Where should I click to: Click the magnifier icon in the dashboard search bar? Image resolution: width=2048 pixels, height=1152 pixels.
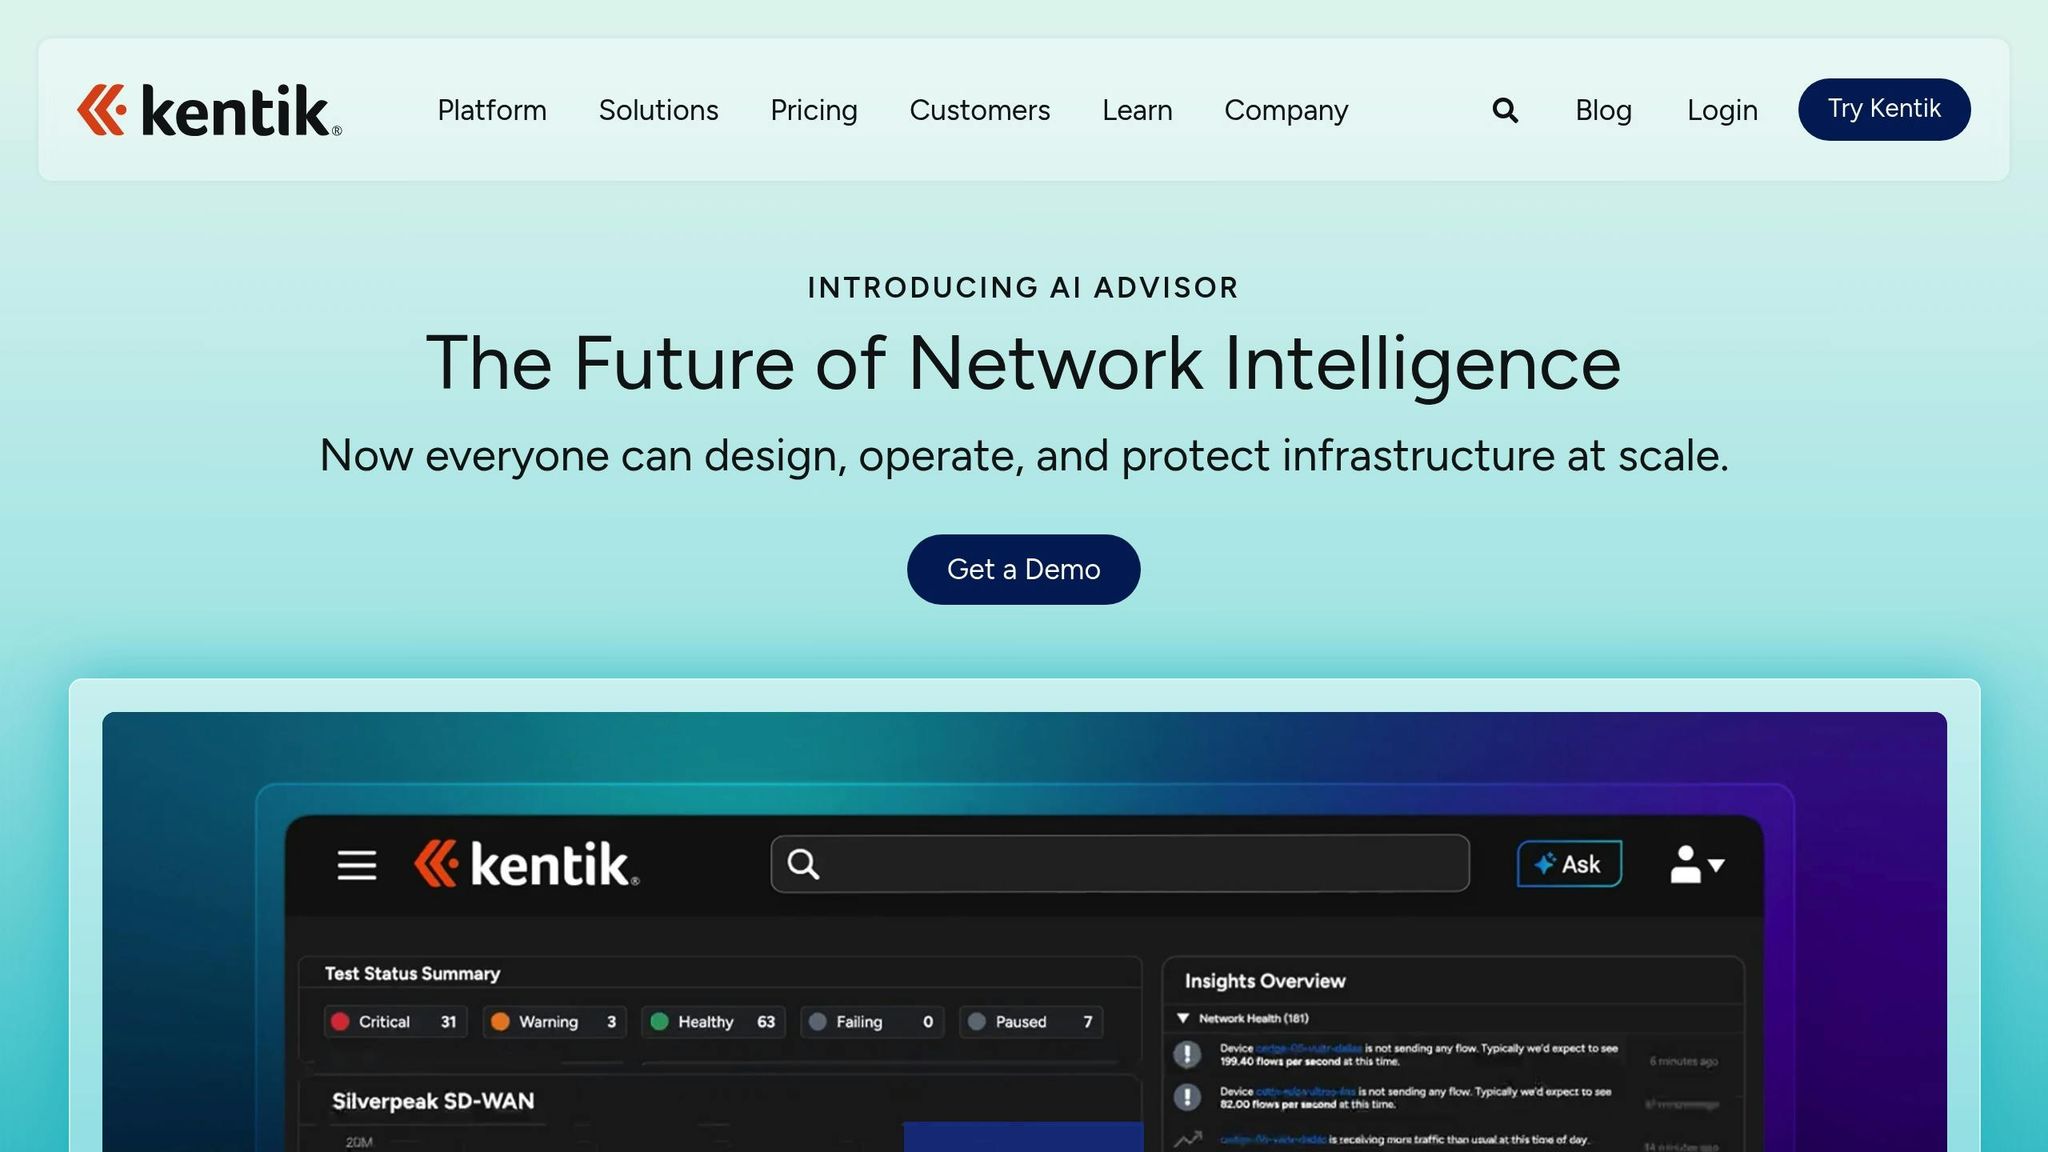(x=803, y=862)
